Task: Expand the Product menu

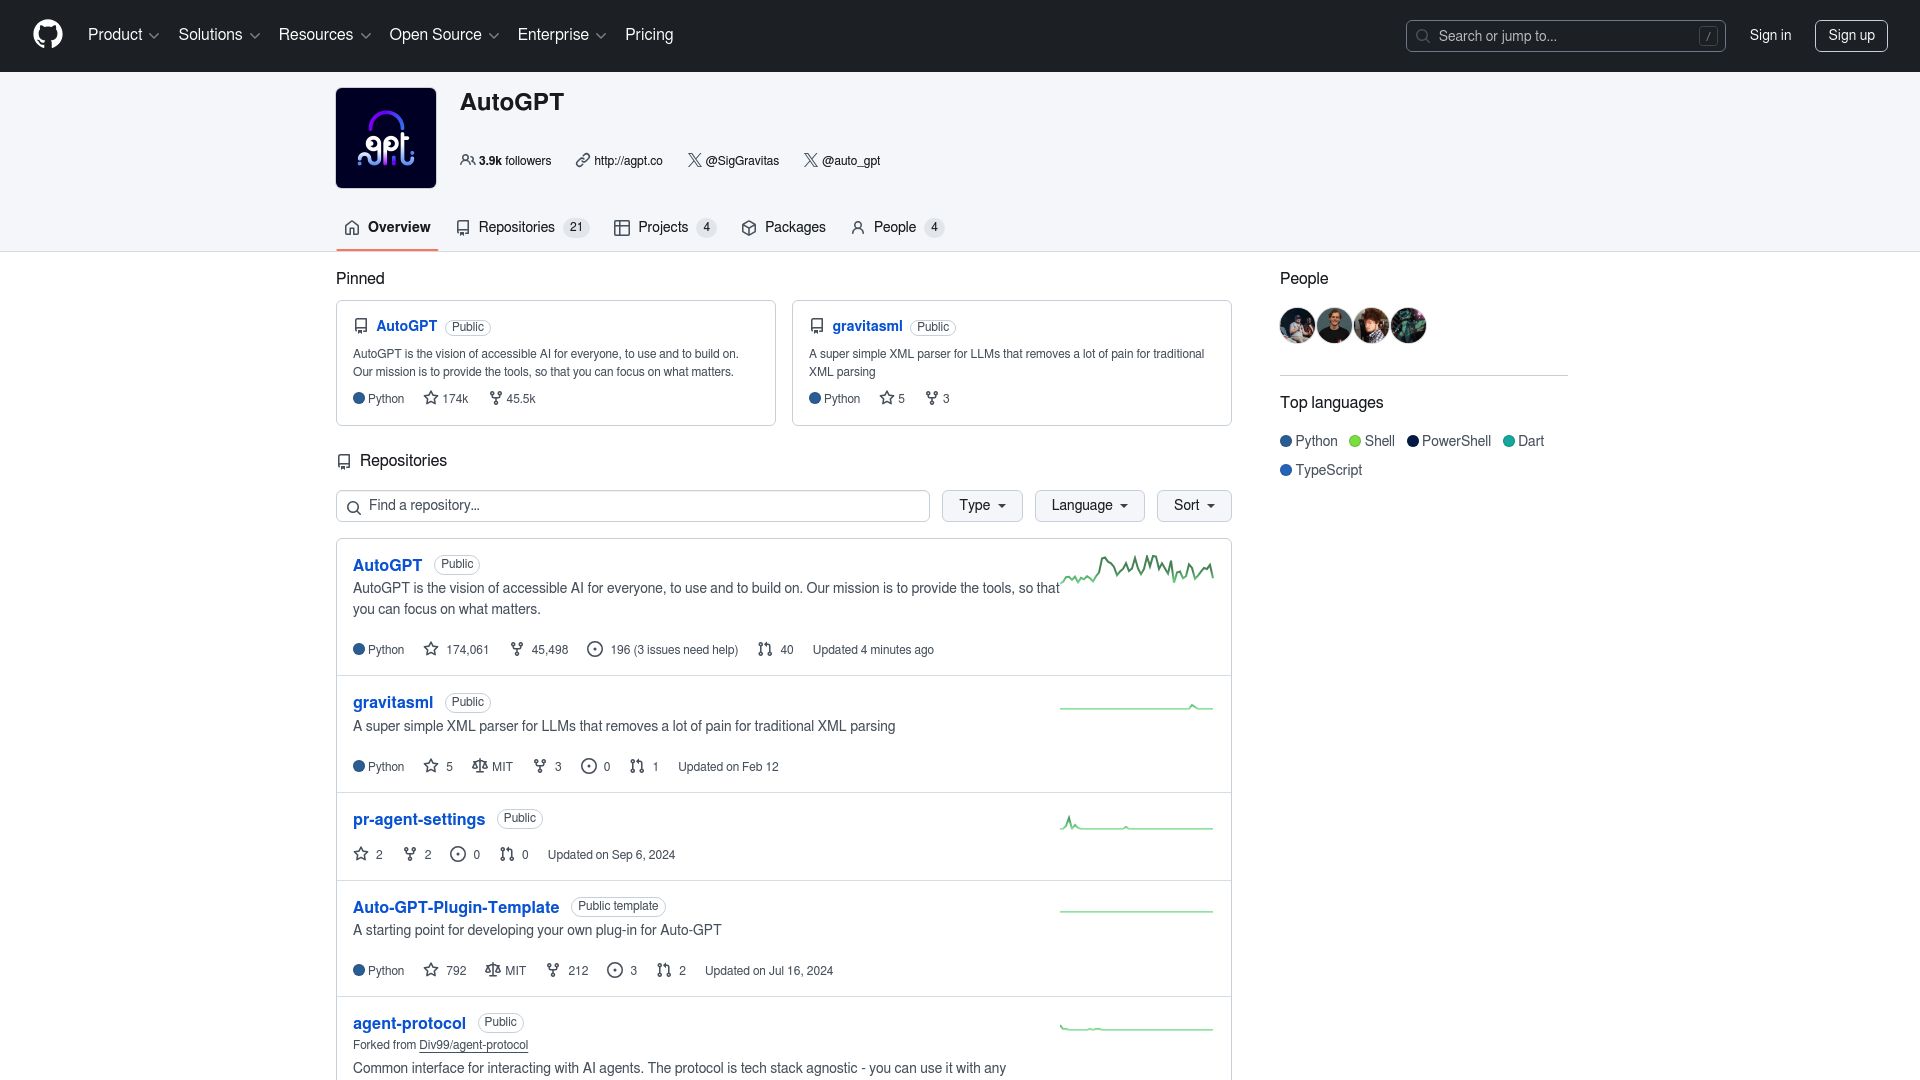Action: pyautogui.click(x=123, y=35)
